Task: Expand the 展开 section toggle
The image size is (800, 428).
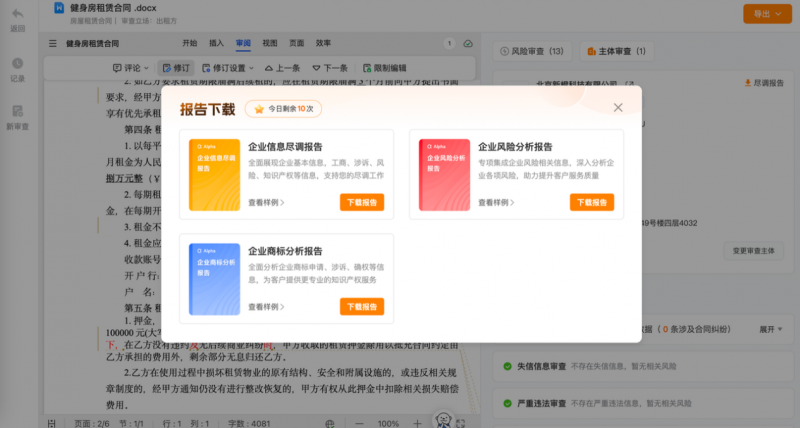Action: click(x=772, y=328)
